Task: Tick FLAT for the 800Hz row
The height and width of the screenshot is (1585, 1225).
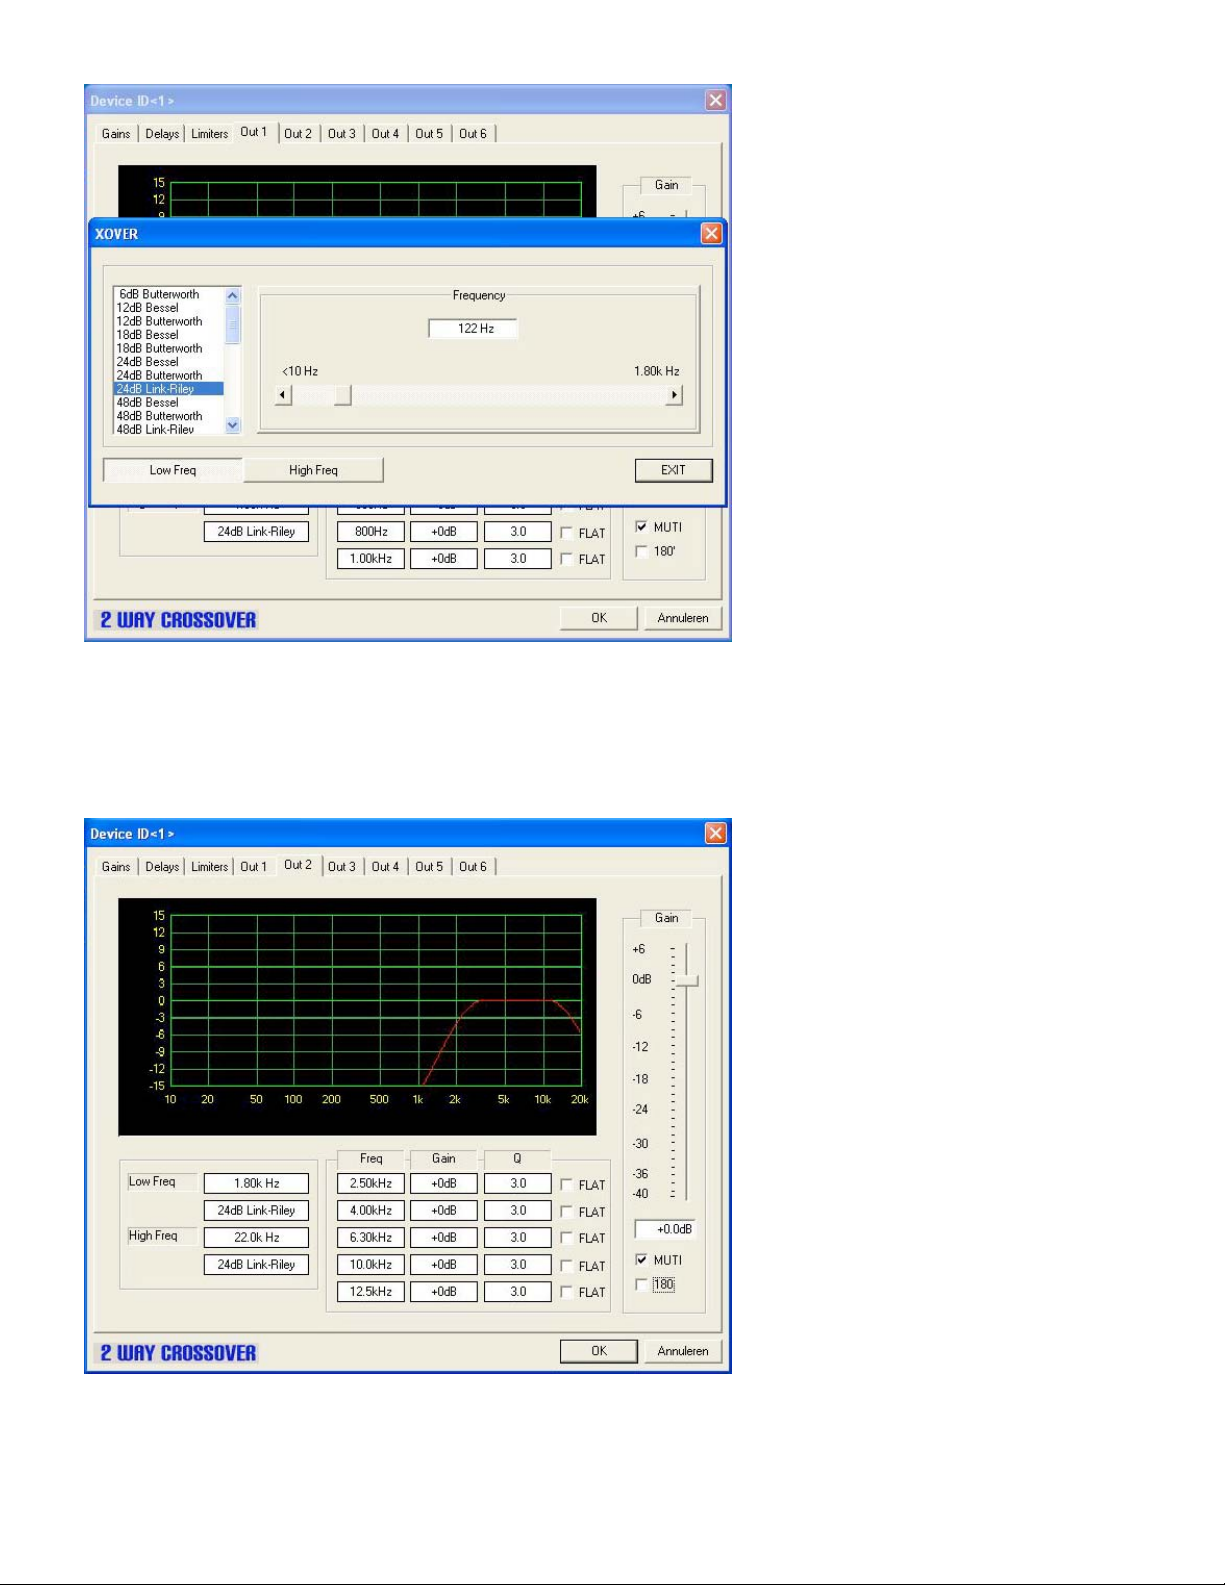Action: (567, 533)
